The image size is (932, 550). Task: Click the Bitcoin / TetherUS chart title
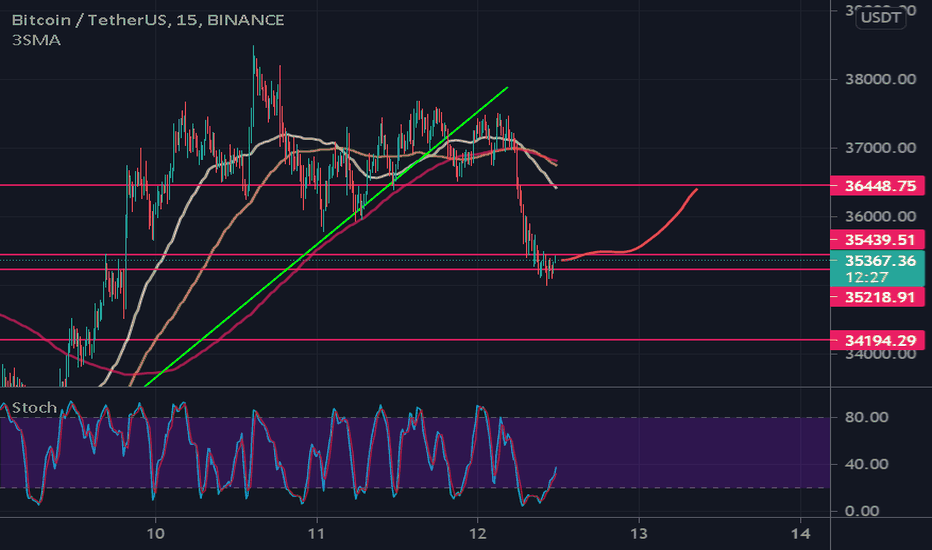click(x=148, y=20)
